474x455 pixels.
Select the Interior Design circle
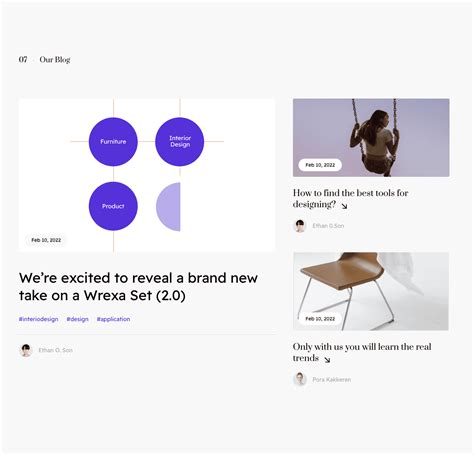click(180, 142)
